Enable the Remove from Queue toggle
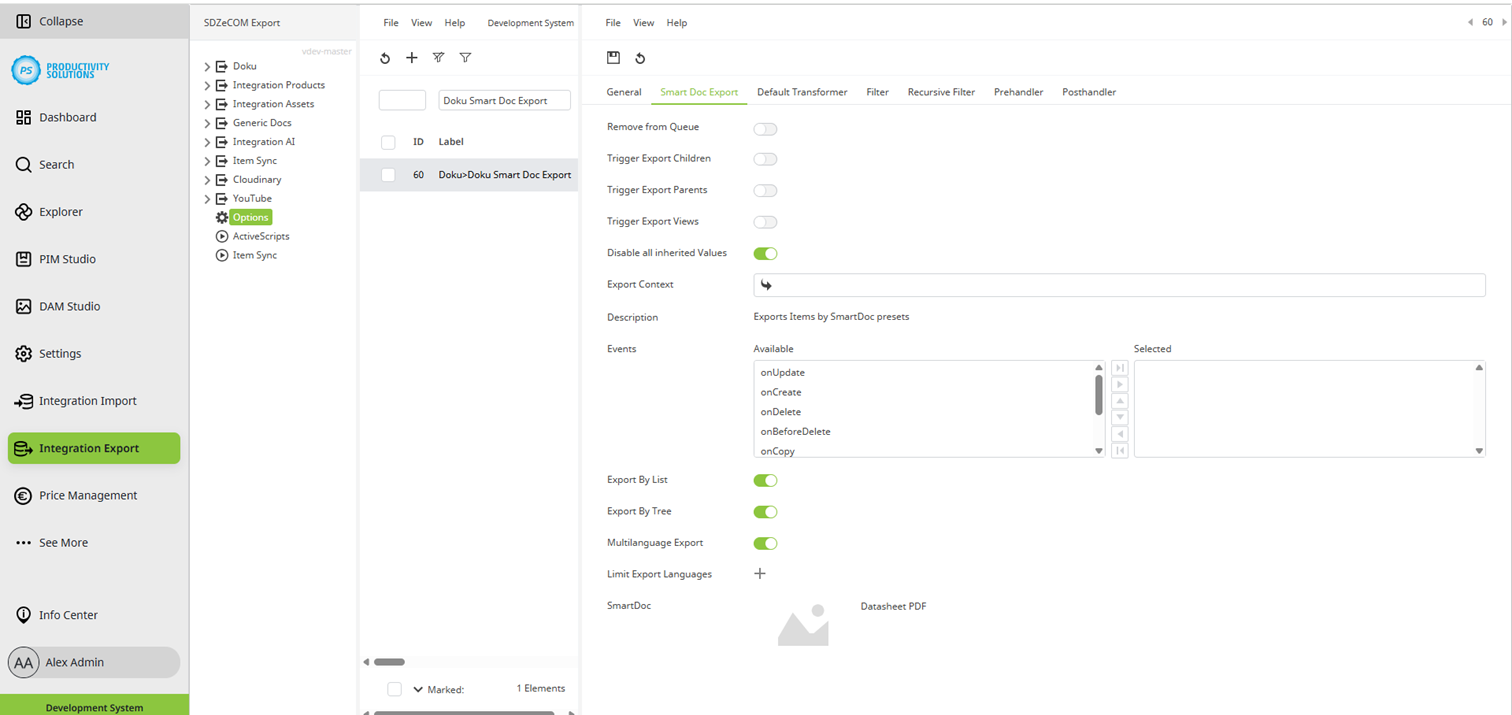Image resolution: width=1512 pixels, height=715 pixels. [x=765, y=128]
